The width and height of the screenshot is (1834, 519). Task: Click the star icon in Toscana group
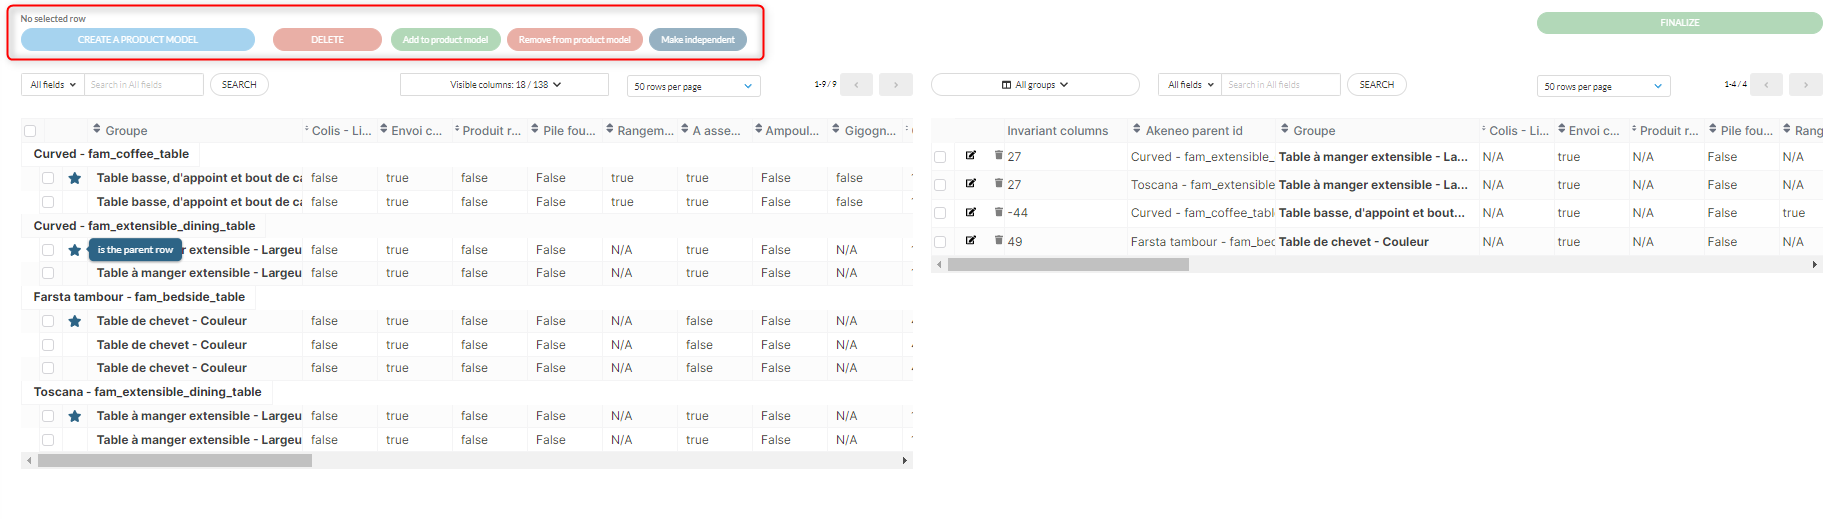point(74,416)
